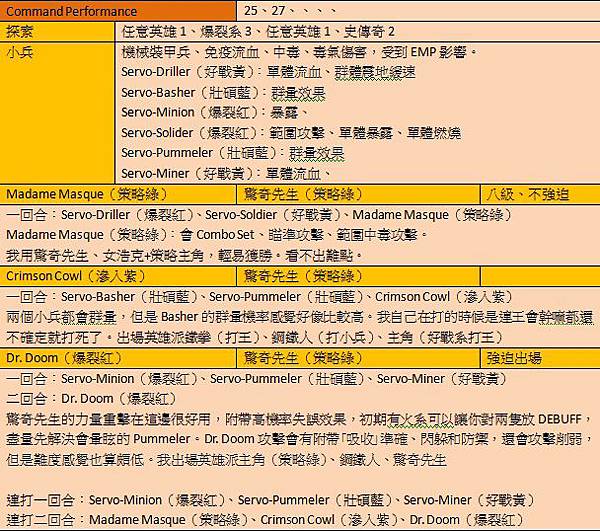Click the "小兵" label cell
This screenshot has width=600, height=531.
pos(57,112)
